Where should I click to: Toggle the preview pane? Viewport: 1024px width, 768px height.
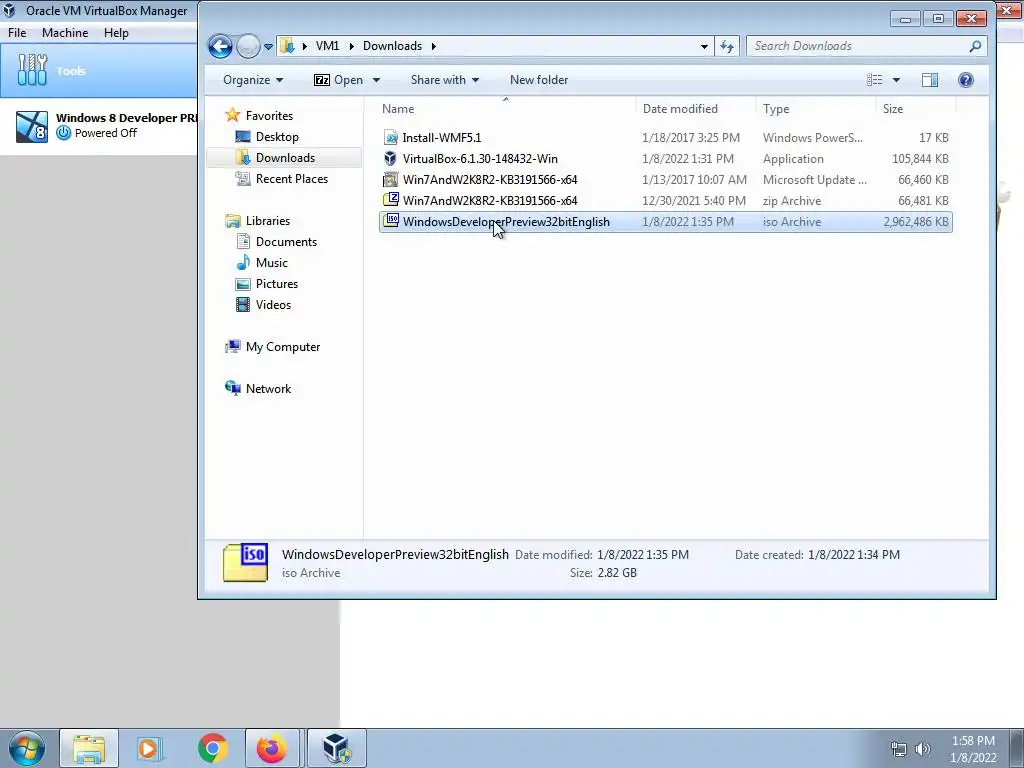tap(930, 80)
